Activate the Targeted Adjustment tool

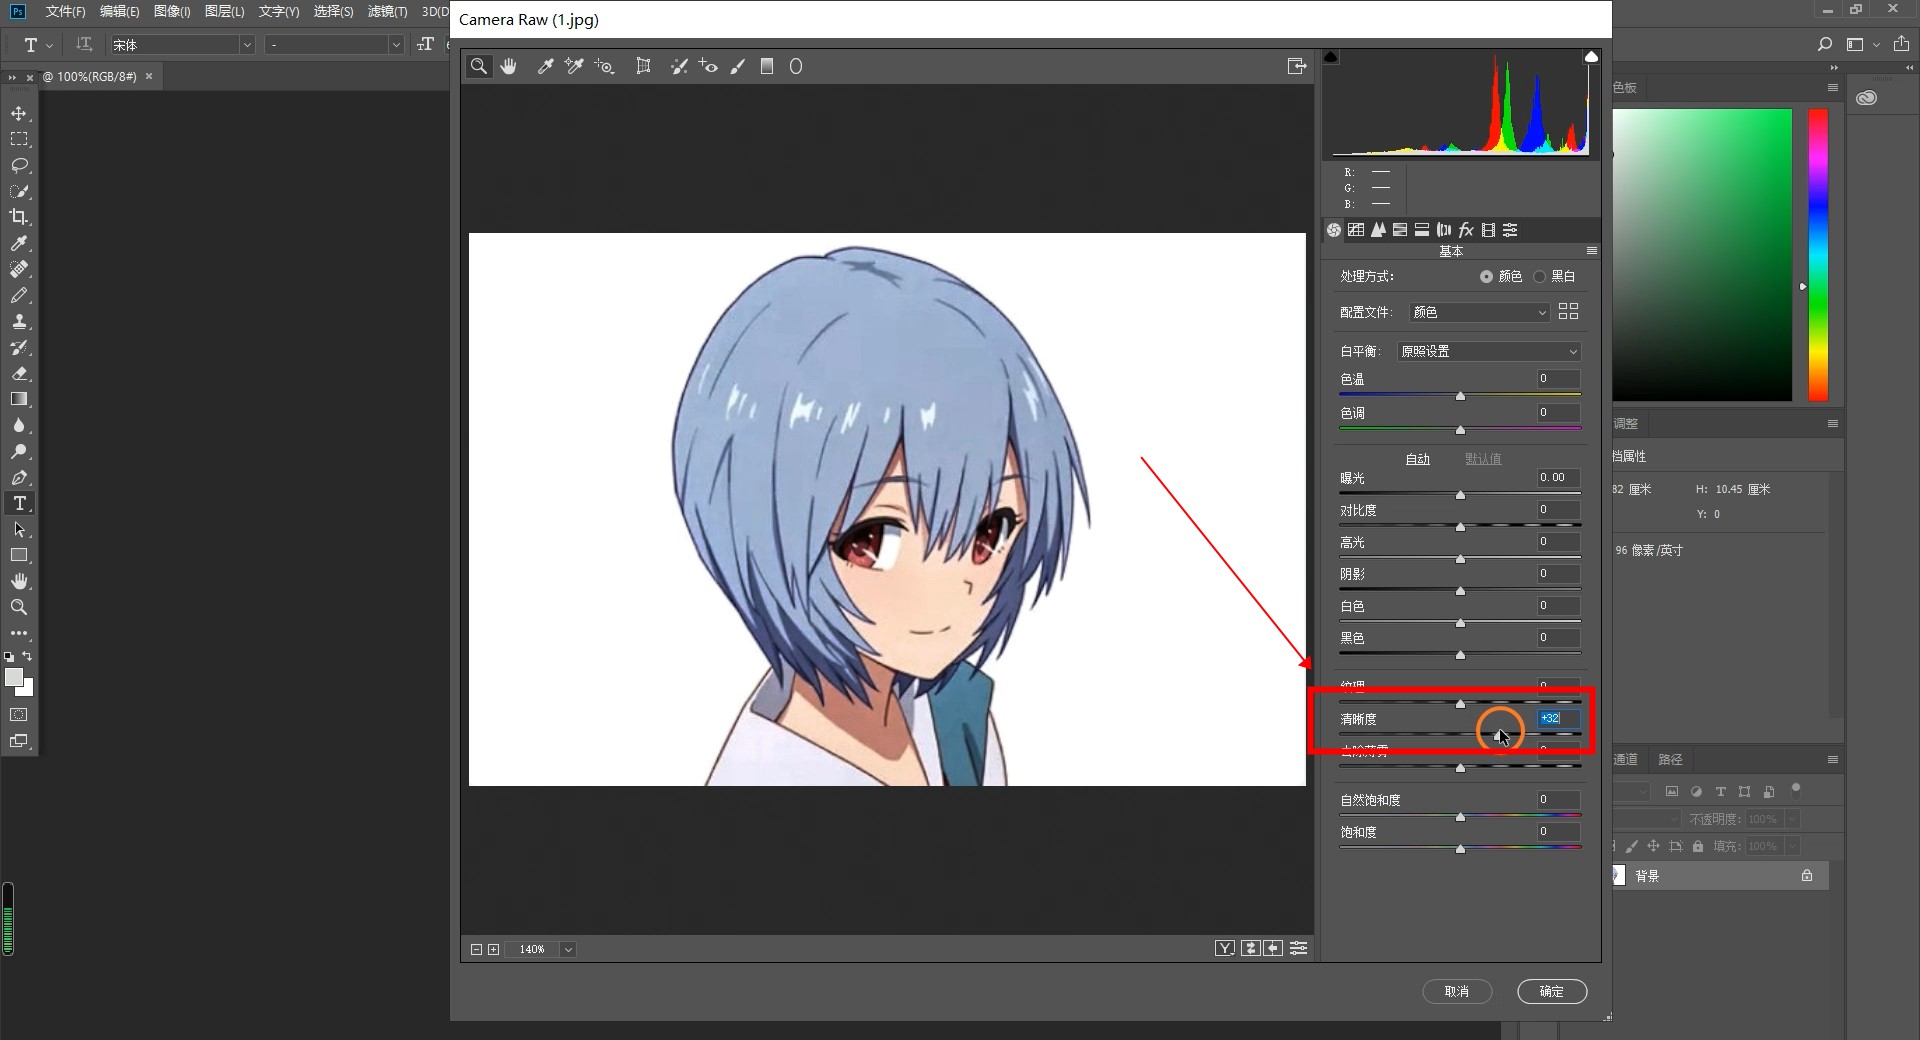(604, 66)
